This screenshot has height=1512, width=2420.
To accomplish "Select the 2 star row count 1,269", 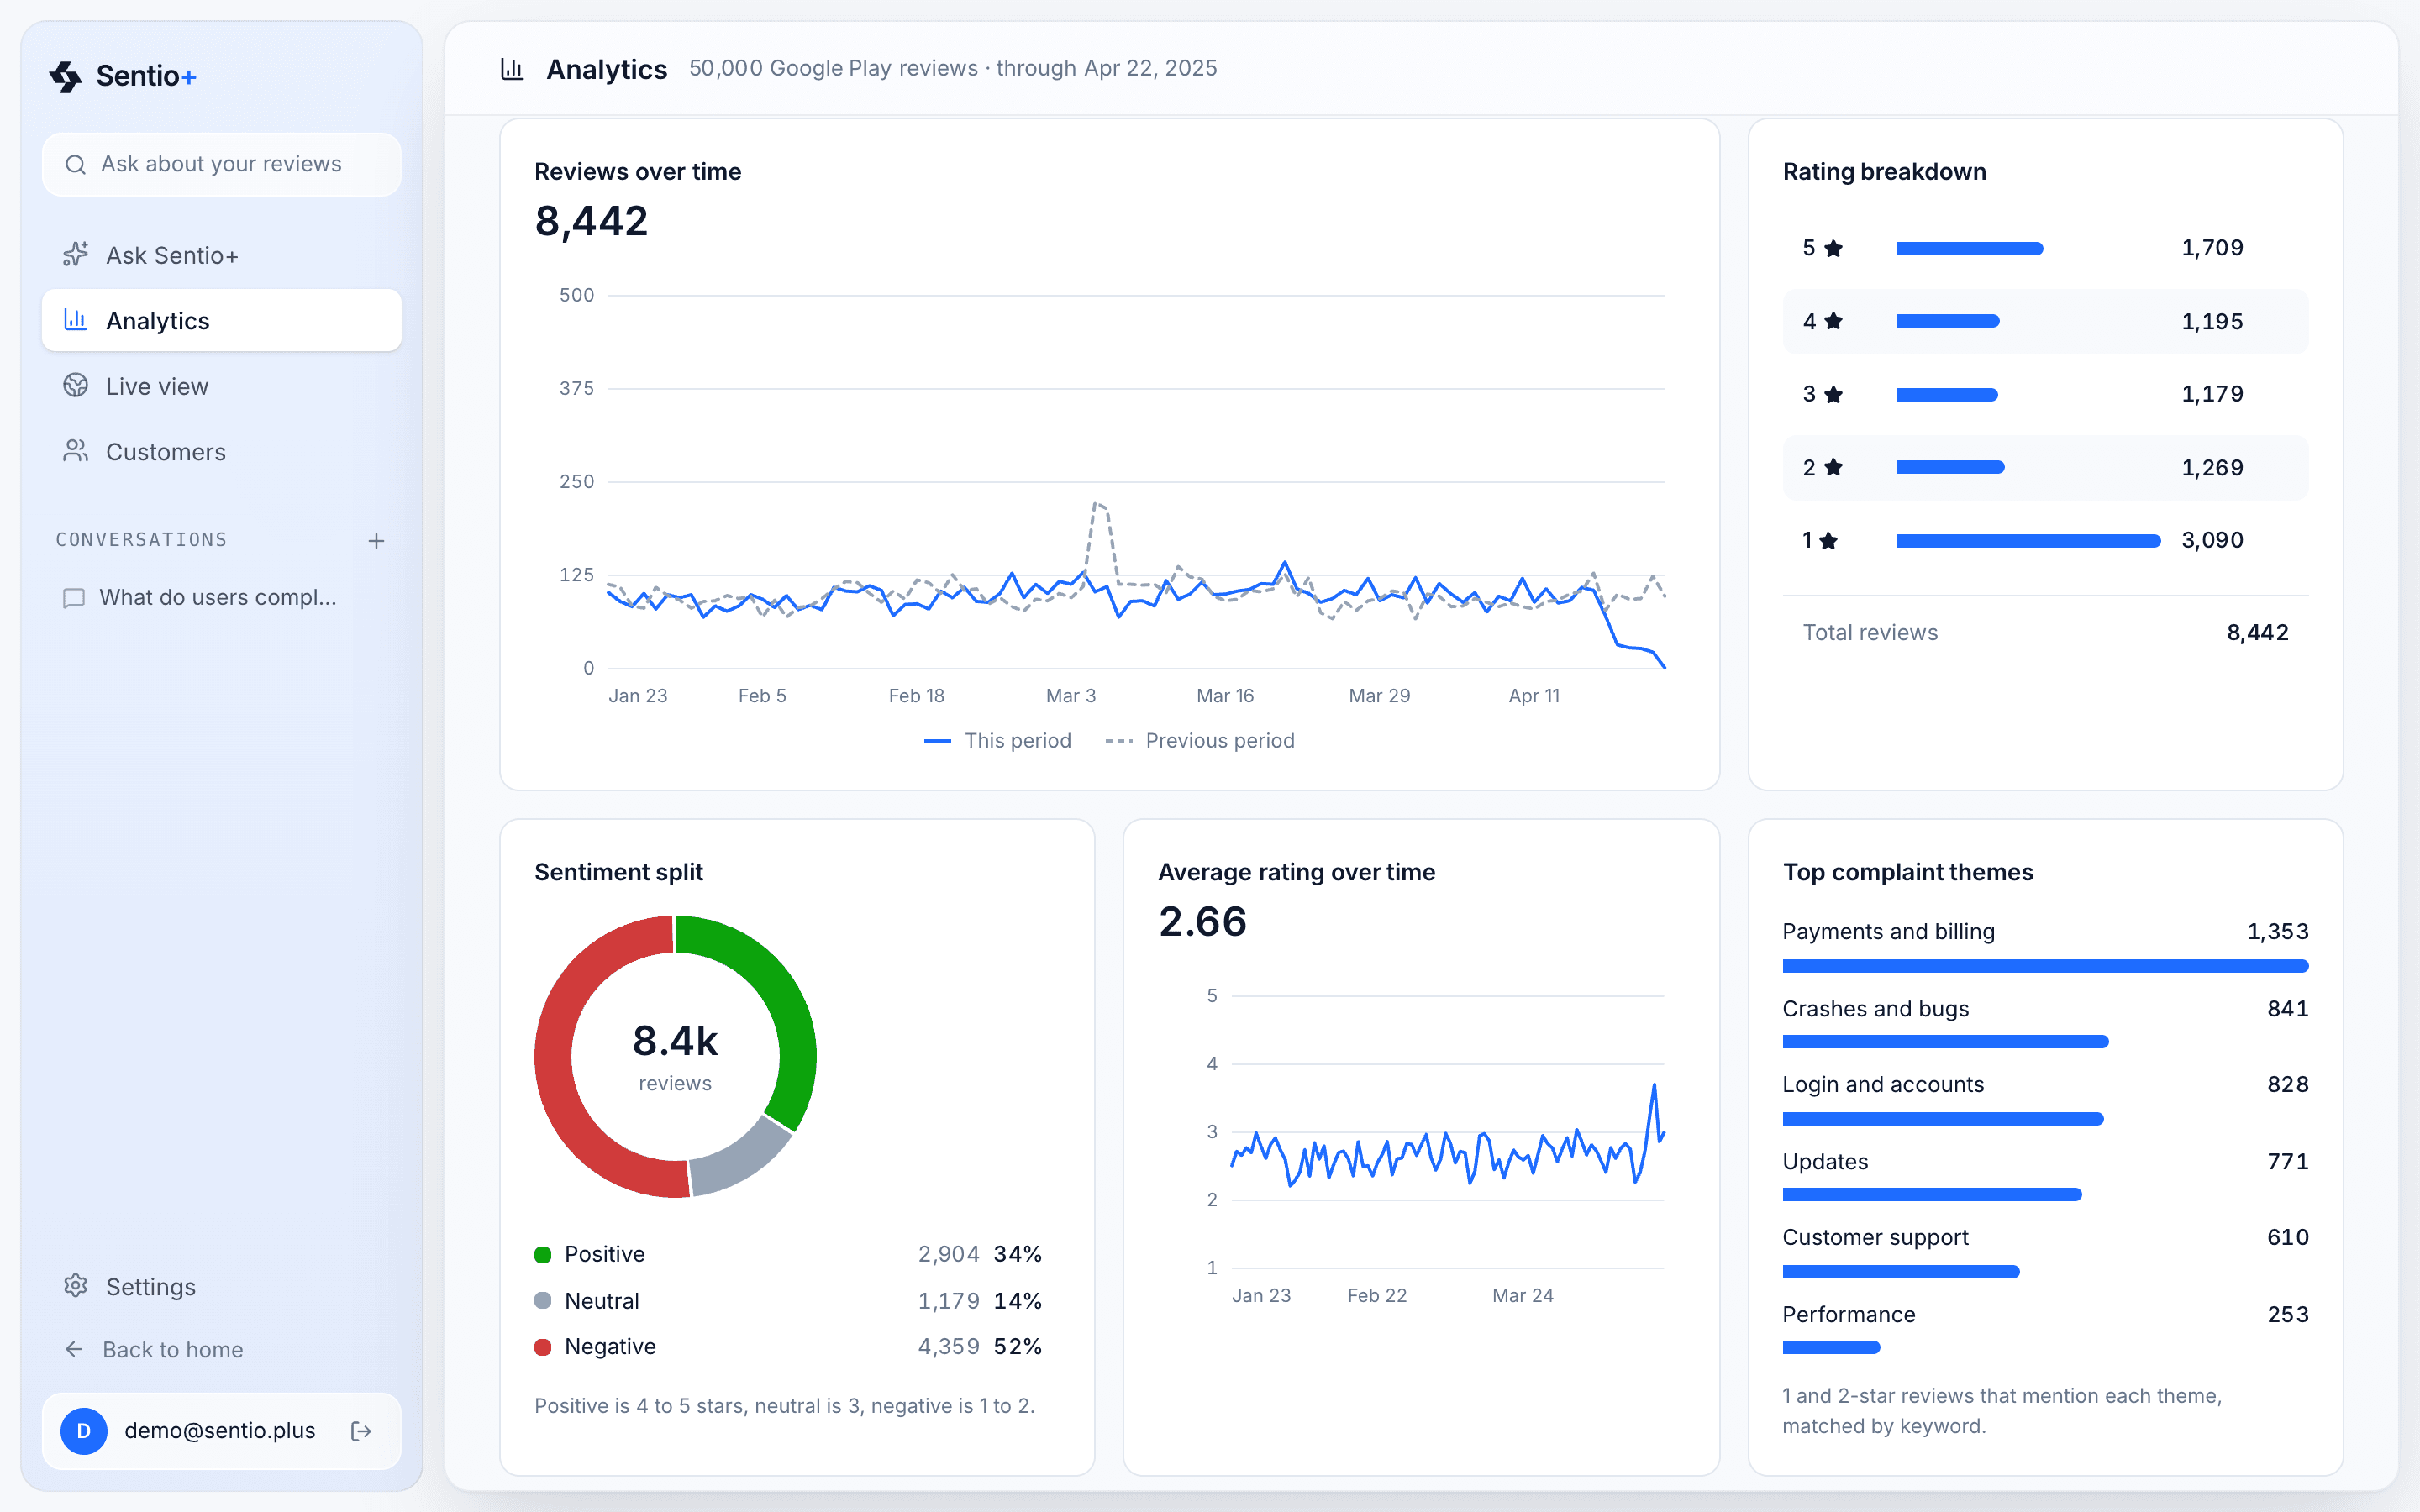I will [2212, 467].
